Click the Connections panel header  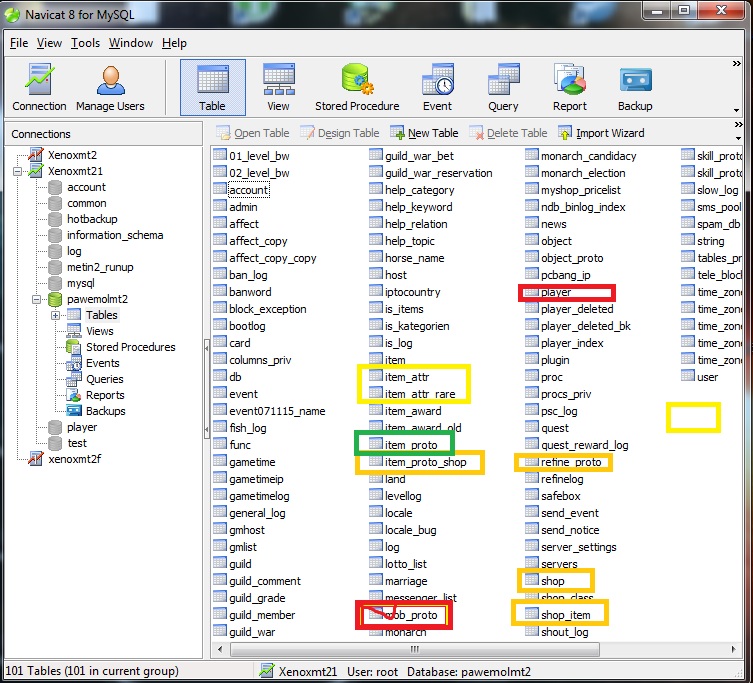[x=104, y=134]
